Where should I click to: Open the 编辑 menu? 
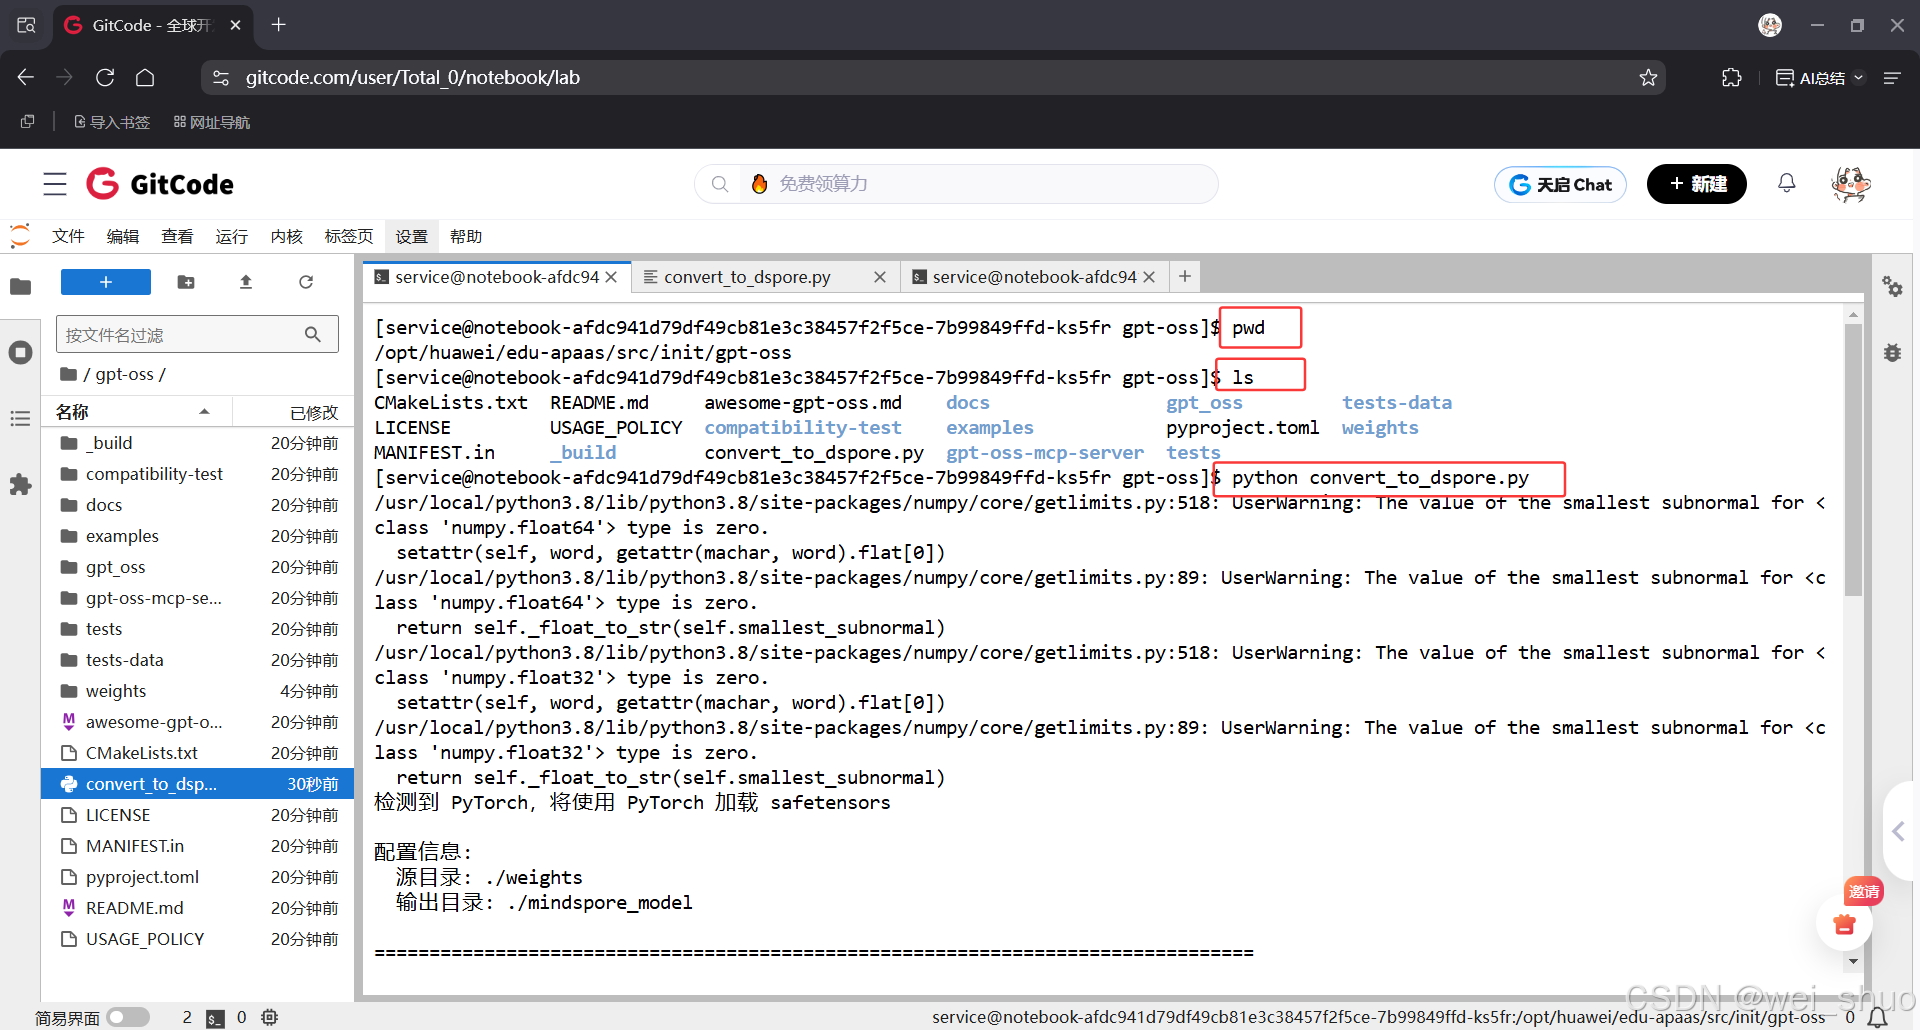[x=123, y=236]
